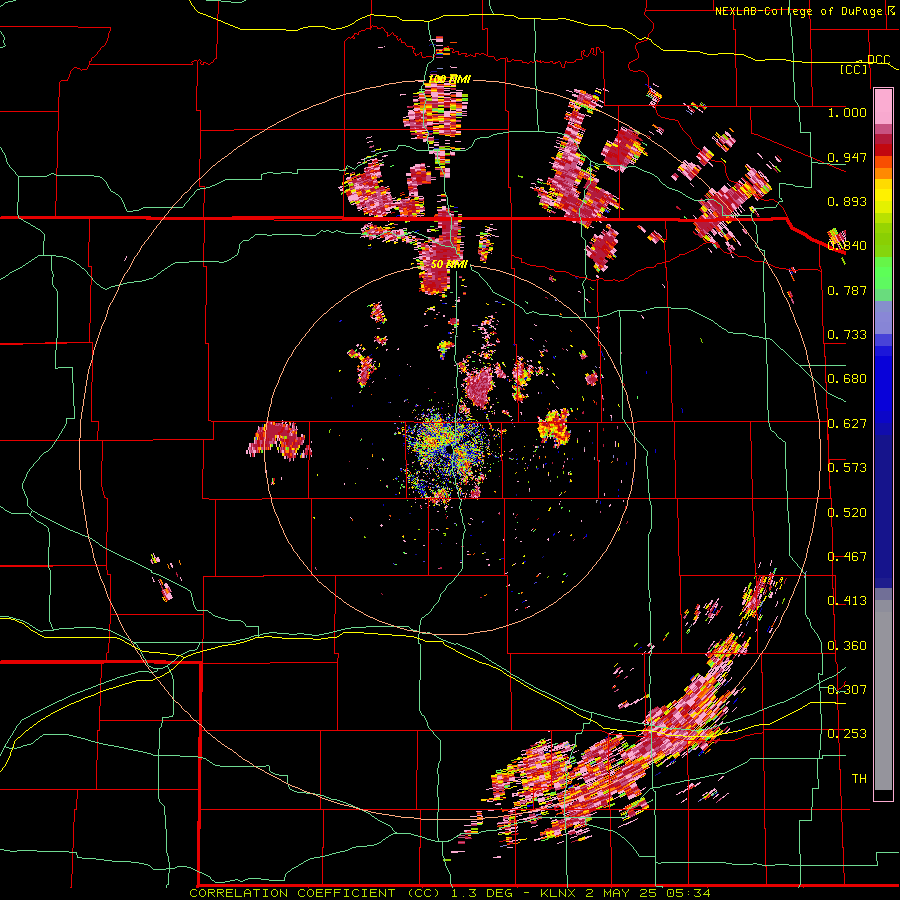Click the 0.573 legend value
Image resolution: width=900 pixels, height=900 pixels.
tap(847, 468)
